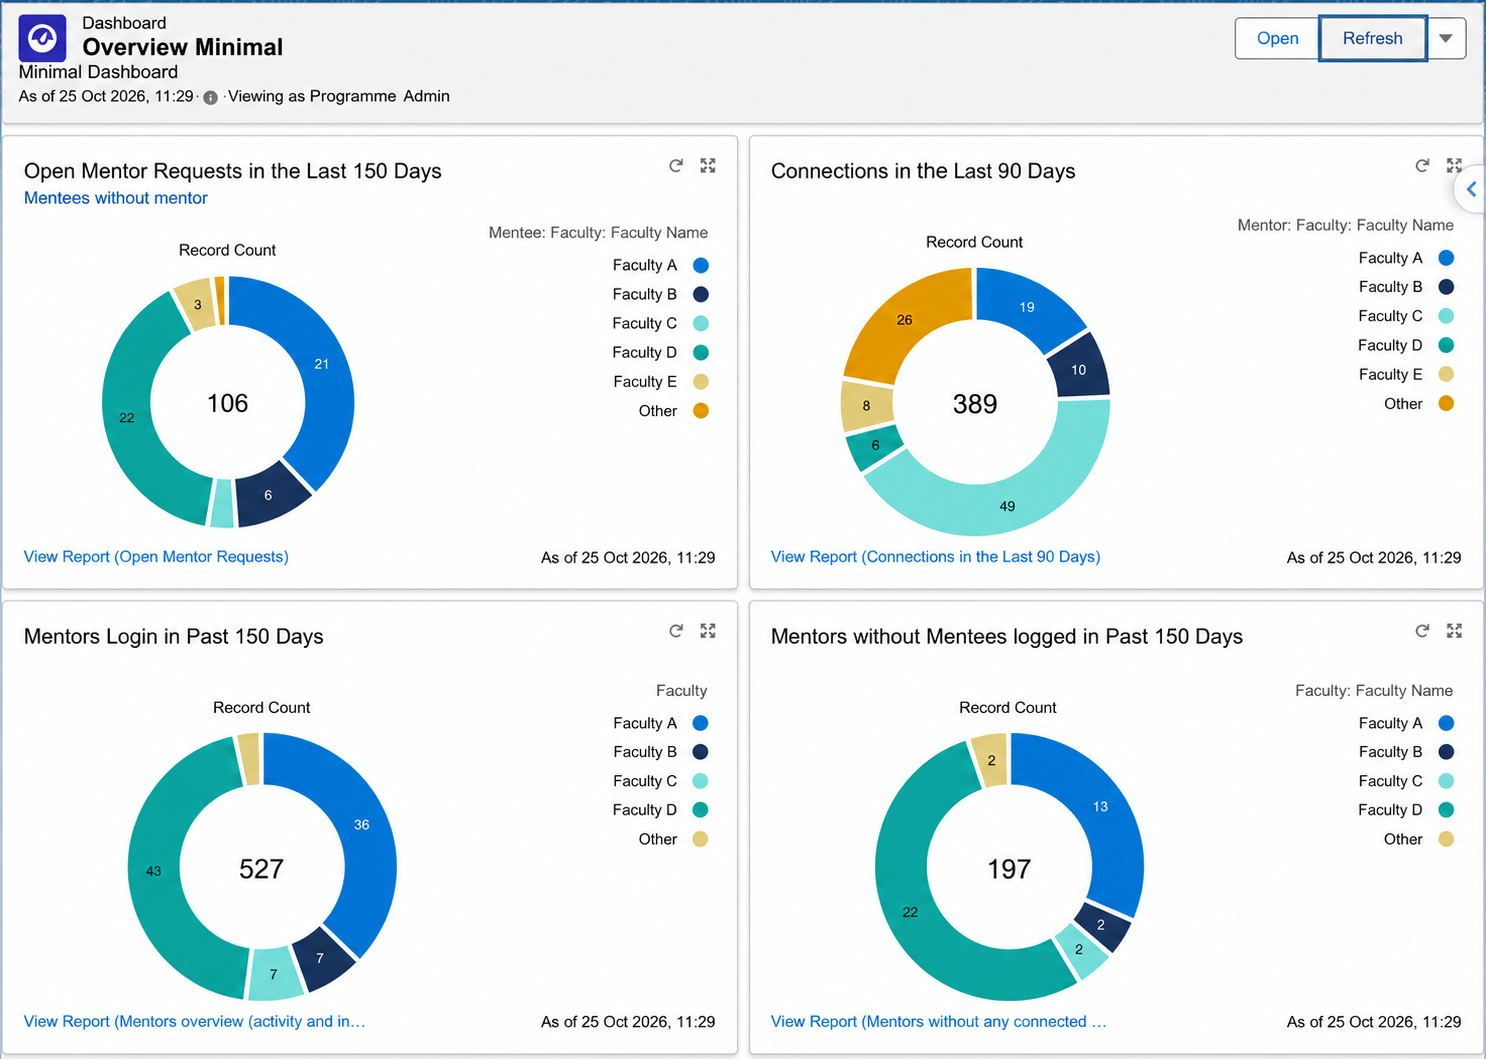Expand the side panel chevron tab
The width and height of the screenshot is (1486, 1059).
point(1471,189)
